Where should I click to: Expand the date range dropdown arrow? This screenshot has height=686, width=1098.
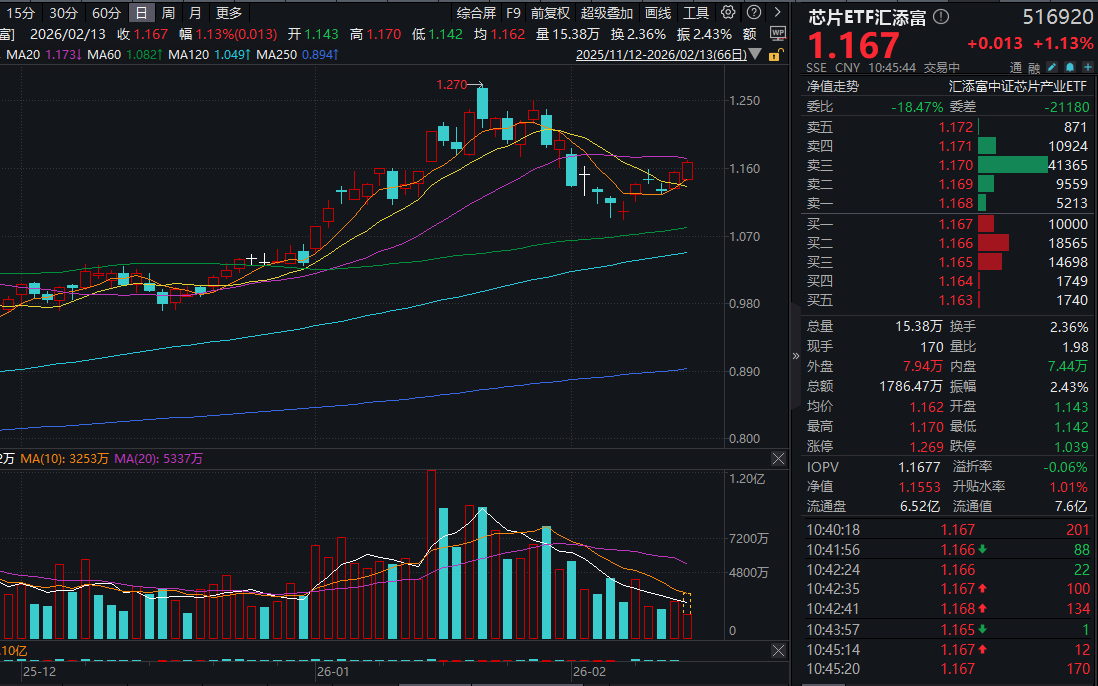coord(756,54)
